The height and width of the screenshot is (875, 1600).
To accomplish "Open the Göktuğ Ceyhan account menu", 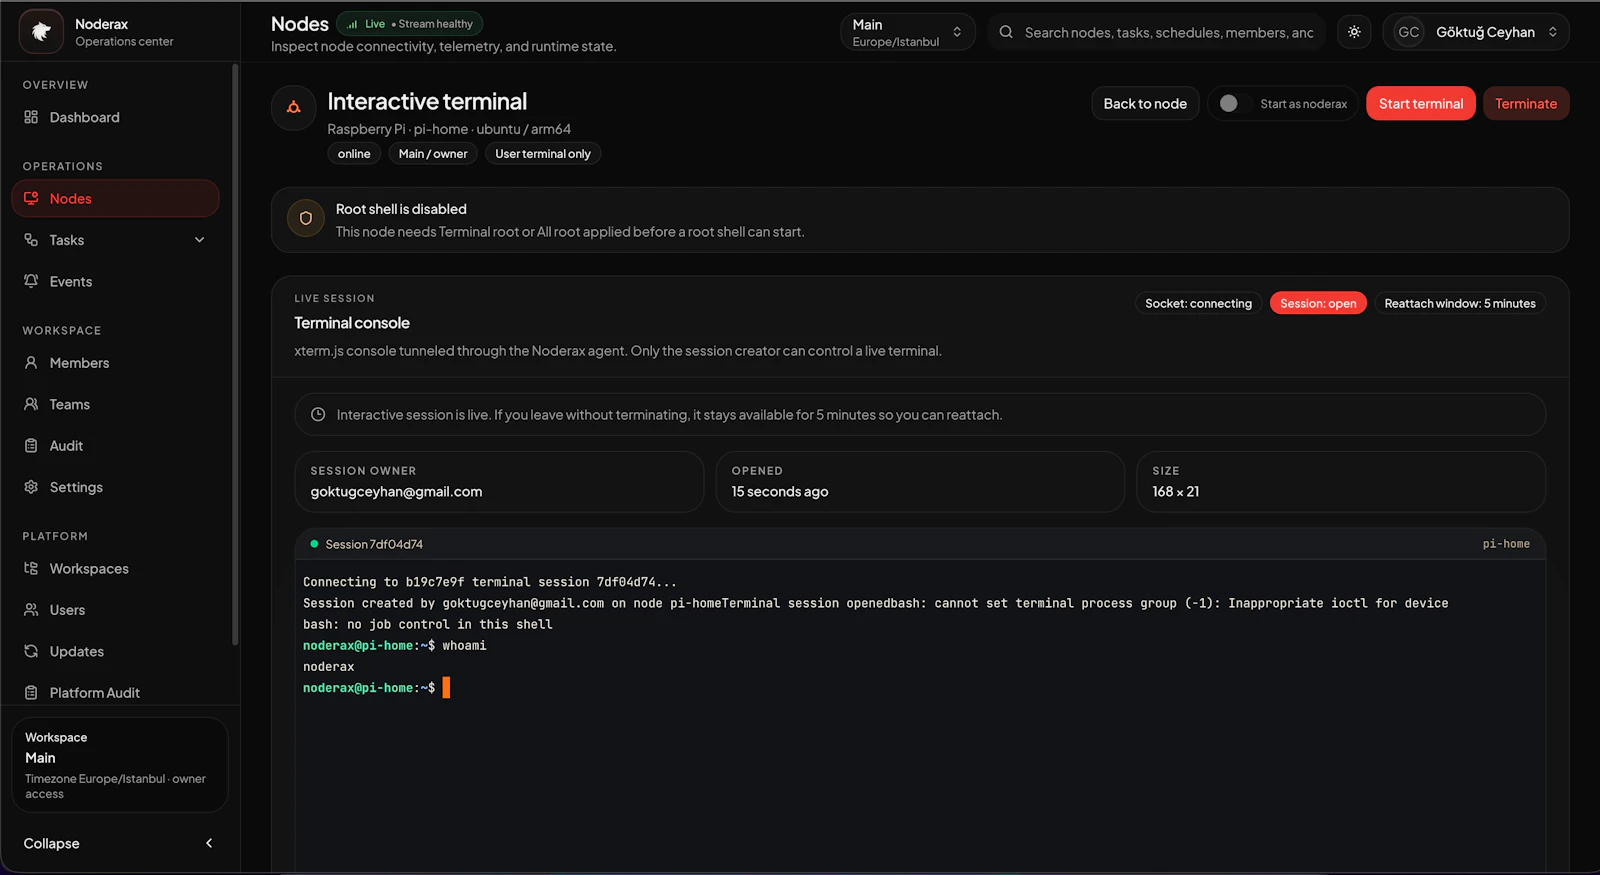I will (1476, 32).
